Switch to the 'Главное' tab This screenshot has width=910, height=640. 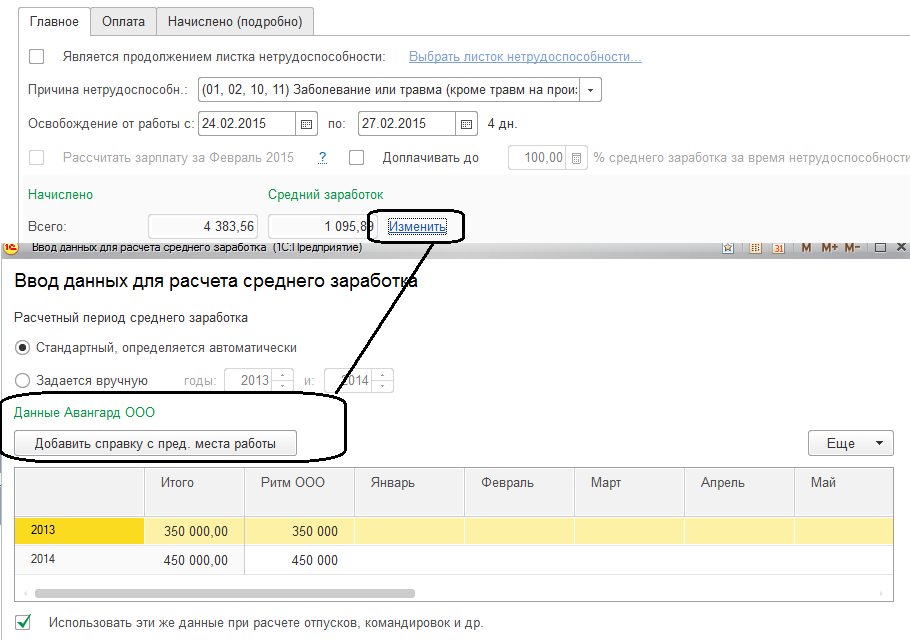[54, 21]
